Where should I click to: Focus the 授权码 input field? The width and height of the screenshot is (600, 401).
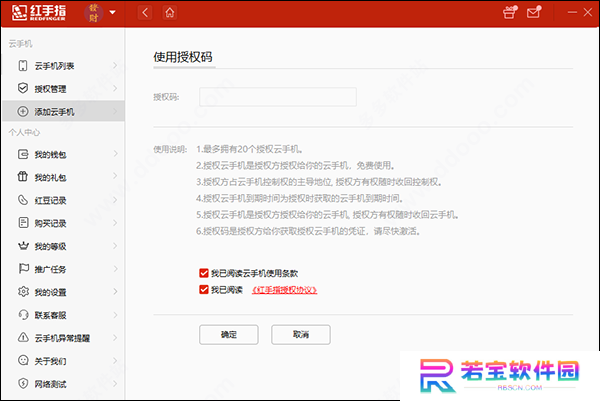(x=278, y=97)
